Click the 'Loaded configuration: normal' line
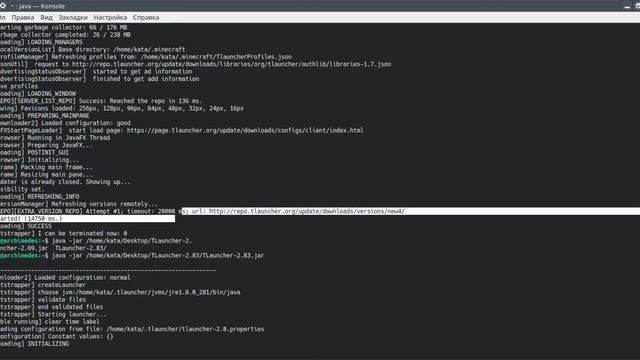The width and height of the screenshot is (640, 360). click(65, 278)
